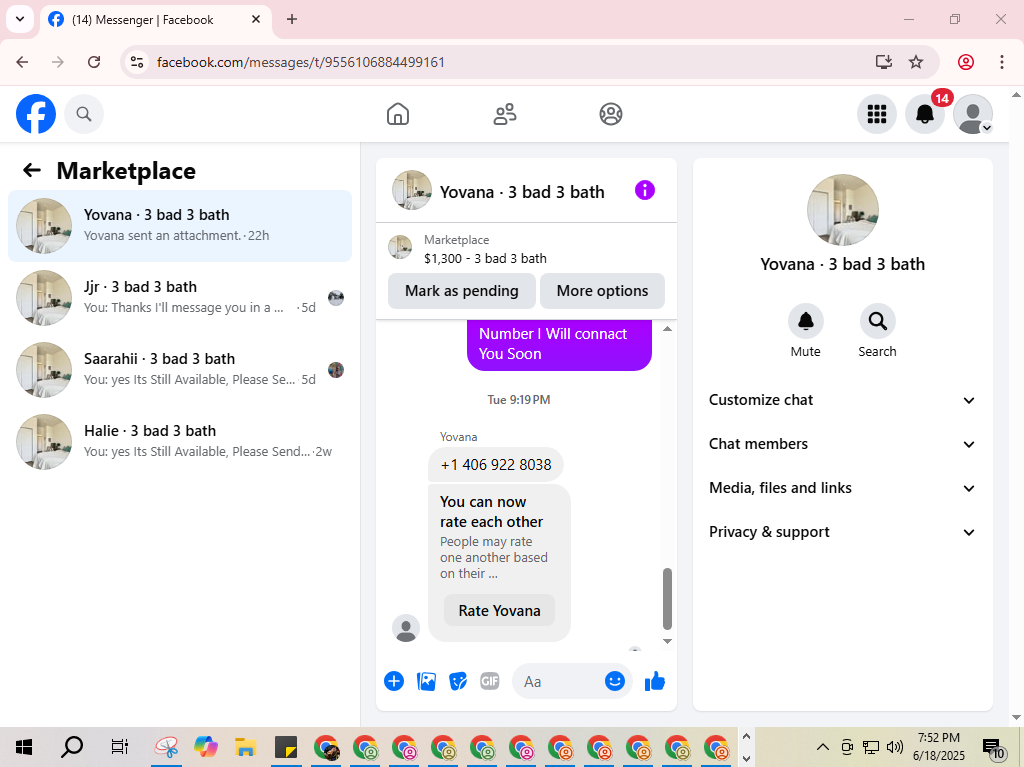Open Saarahii 3 bad 3 bath conversation
The image size is (1024, 767).
tap(180, 370)
